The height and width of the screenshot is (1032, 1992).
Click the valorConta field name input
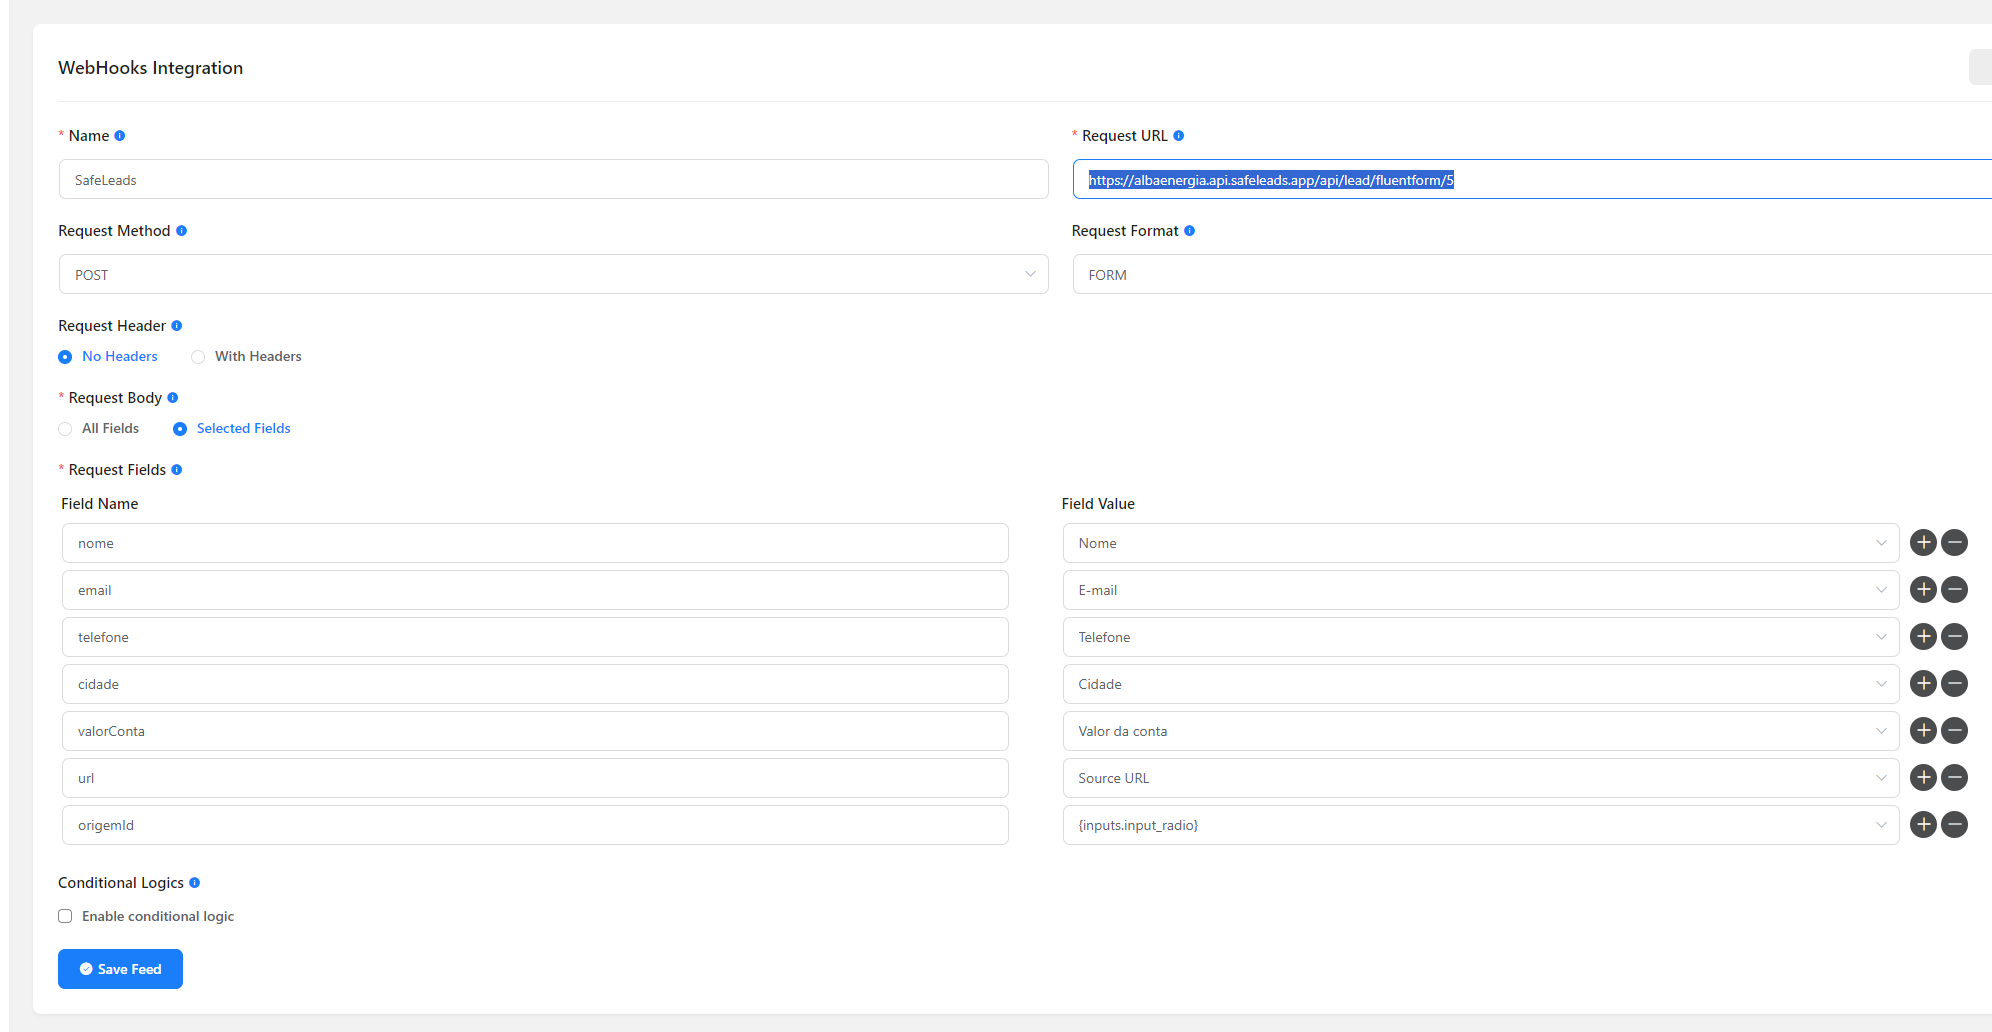535,731
